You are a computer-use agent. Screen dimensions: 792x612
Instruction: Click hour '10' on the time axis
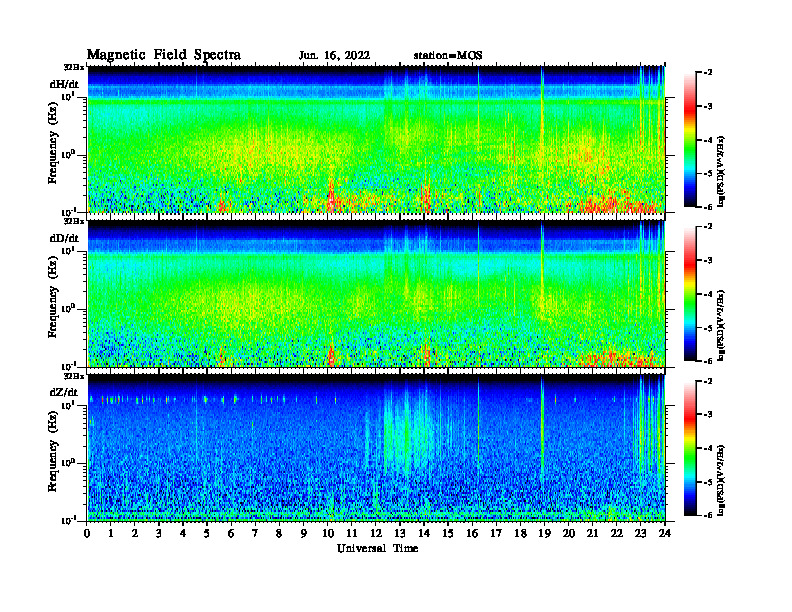tap(328, 533)
